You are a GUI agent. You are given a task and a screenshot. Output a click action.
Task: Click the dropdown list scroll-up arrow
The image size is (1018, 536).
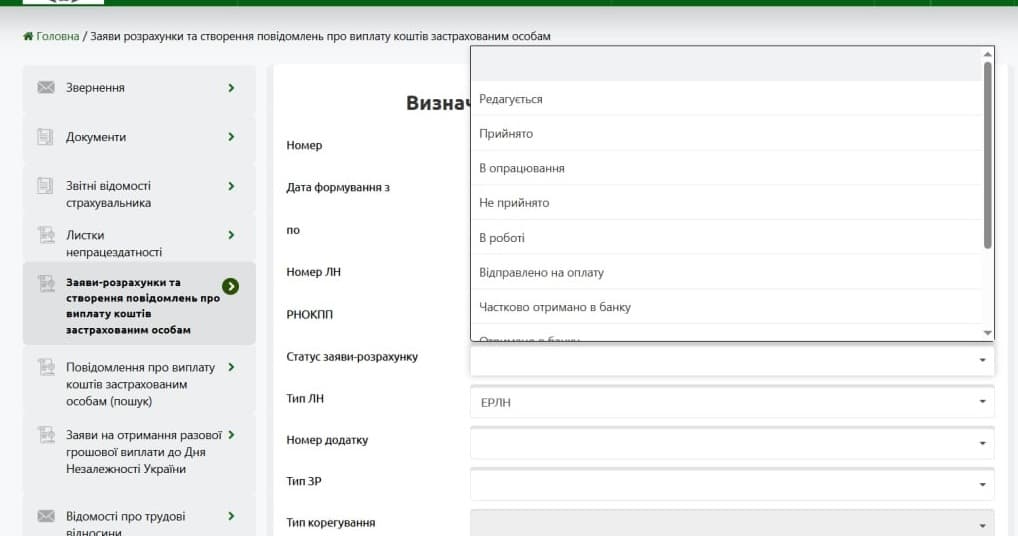(x=987, y=54)
